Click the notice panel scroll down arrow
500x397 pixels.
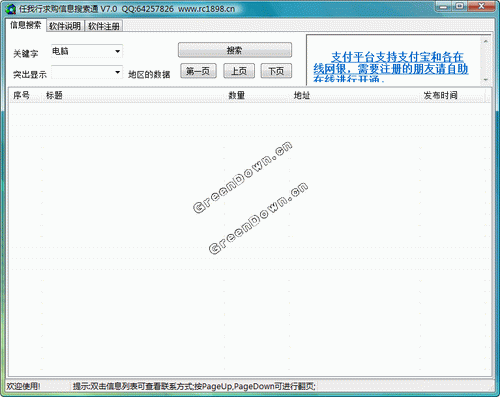point(486,80)
